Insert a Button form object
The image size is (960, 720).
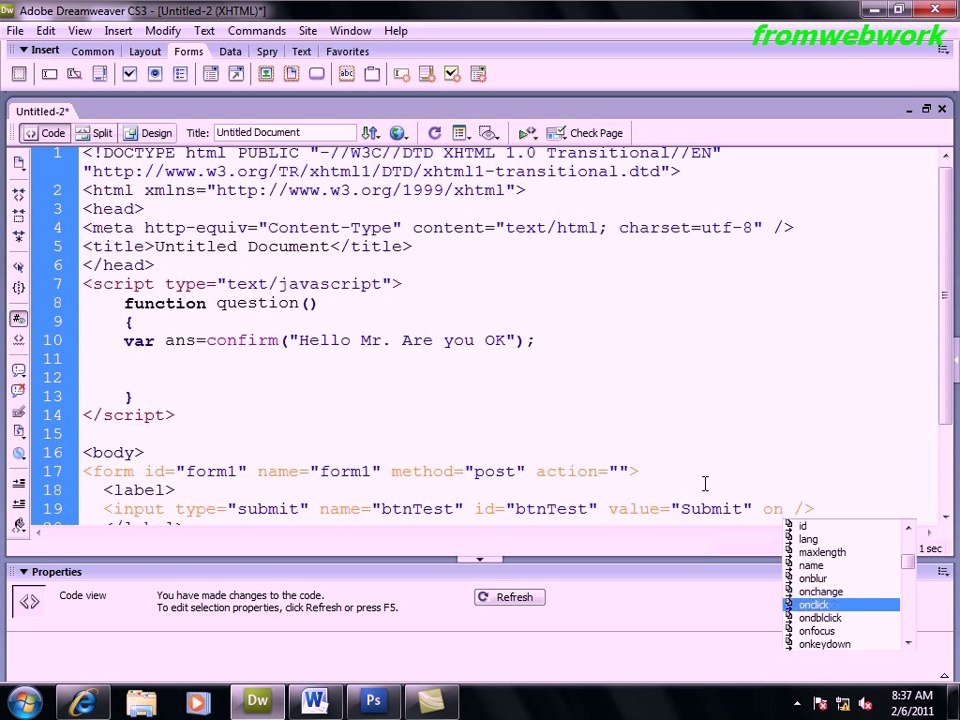tap(317, 74)
